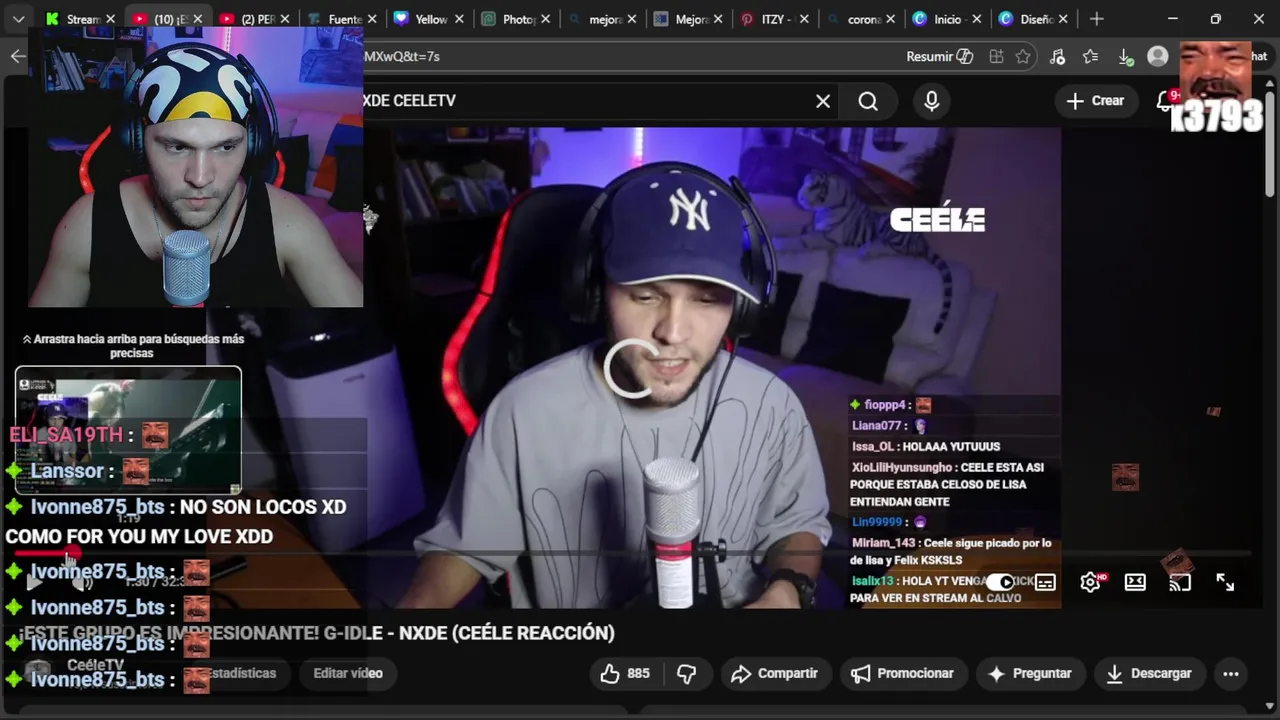Click the Promocionar button
This screenshot has height=720, width=1280.
902,674
